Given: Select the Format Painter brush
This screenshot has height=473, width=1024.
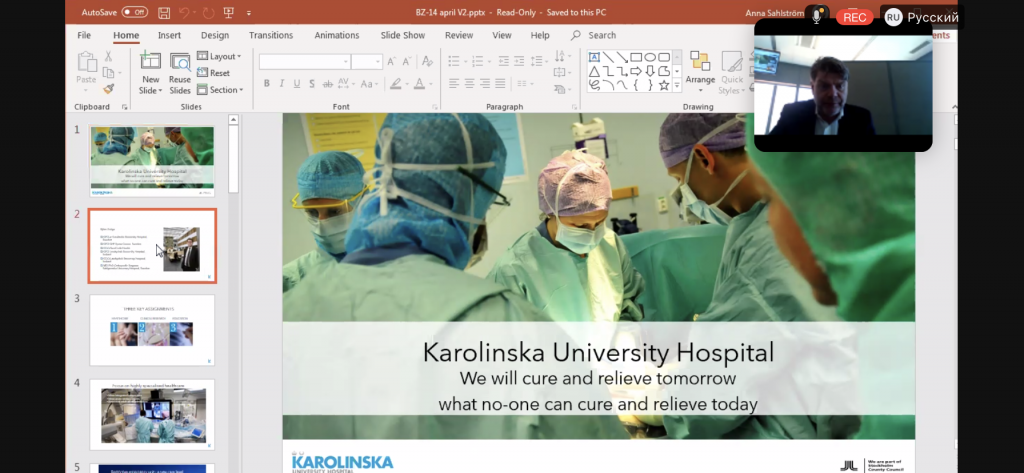Looking at the screenshot, I should tap(108, 89).
